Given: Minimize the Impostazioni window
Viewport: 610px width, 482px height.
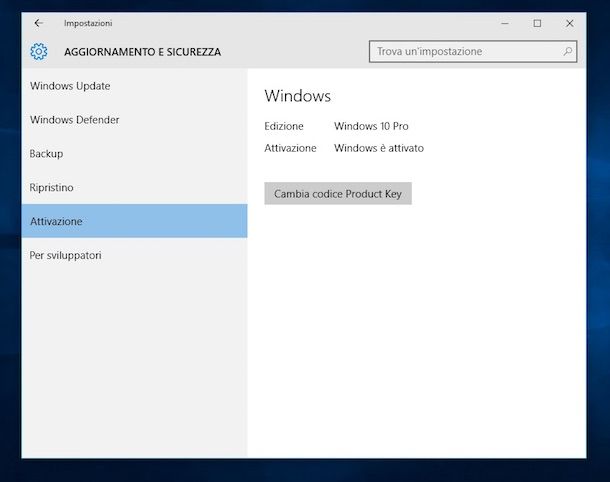Looking at the screenshot, I should tap(505, 23).
